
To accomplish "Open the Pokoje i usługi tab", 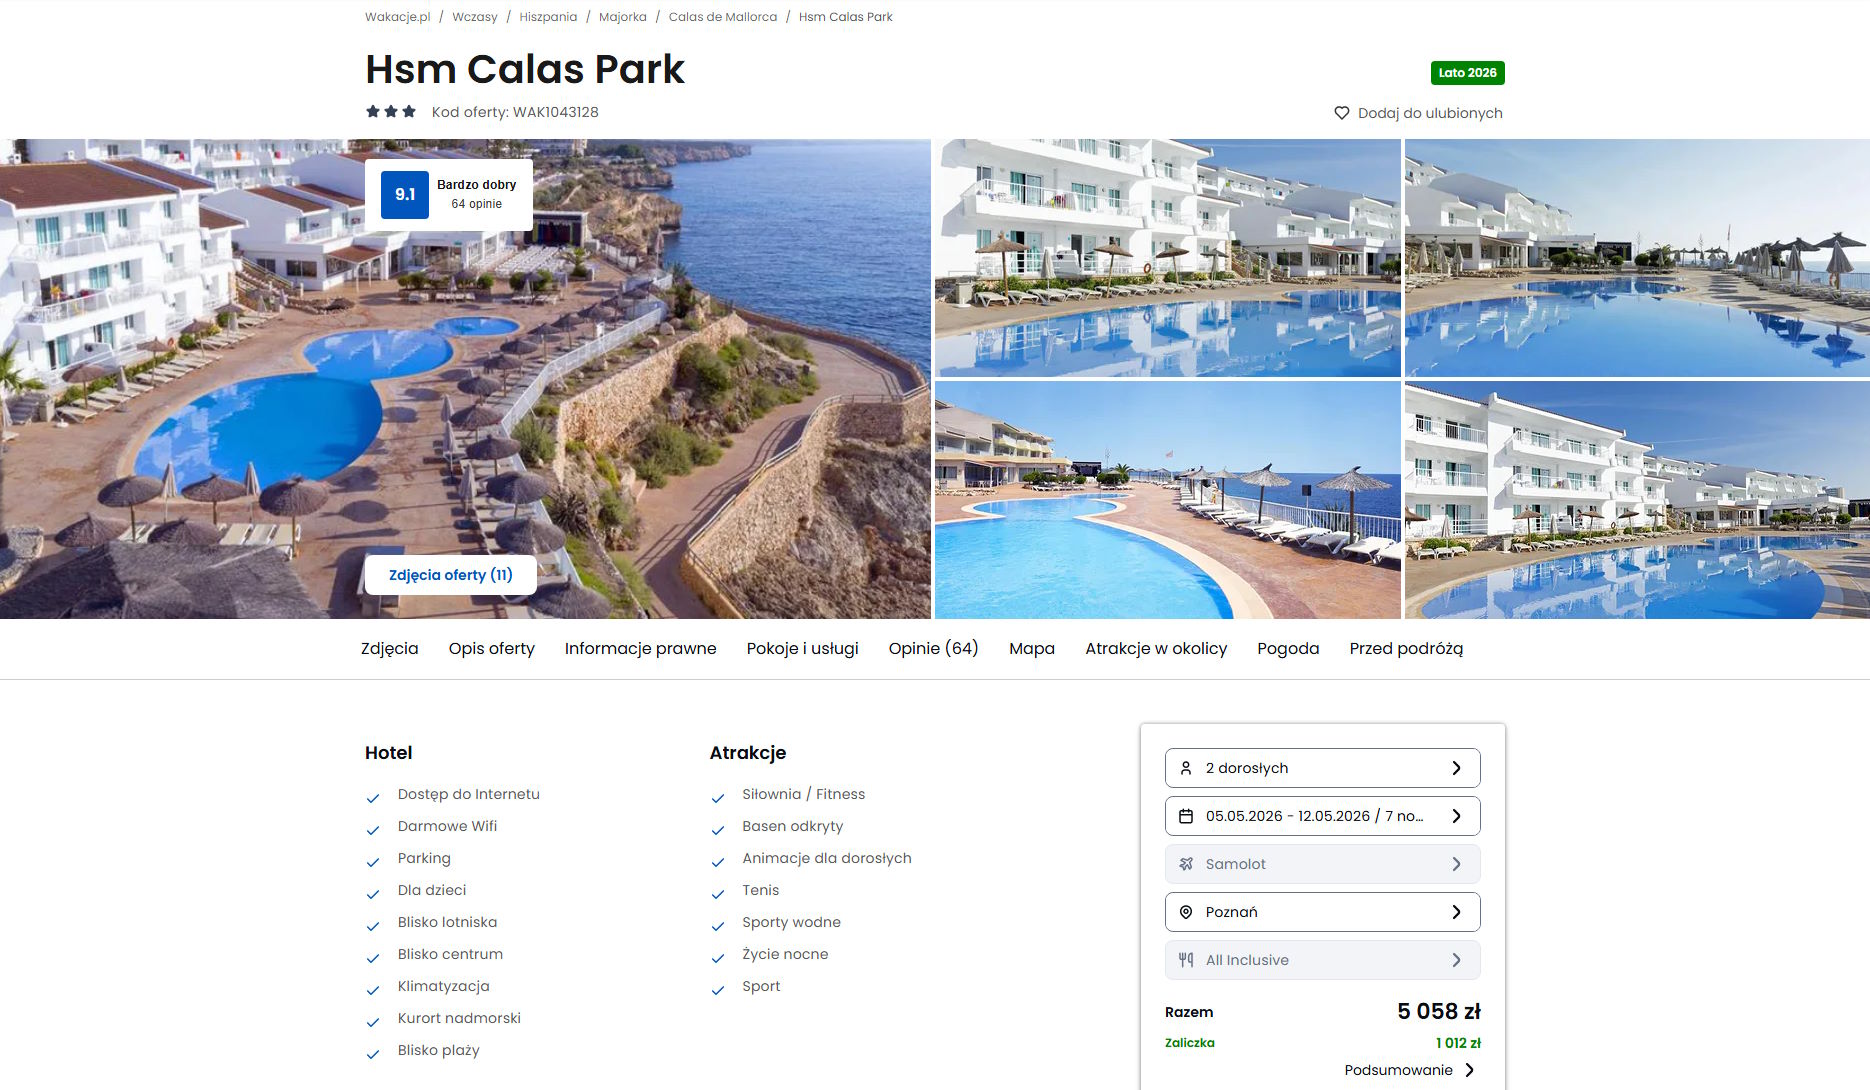I will click(x=802, y=648).
